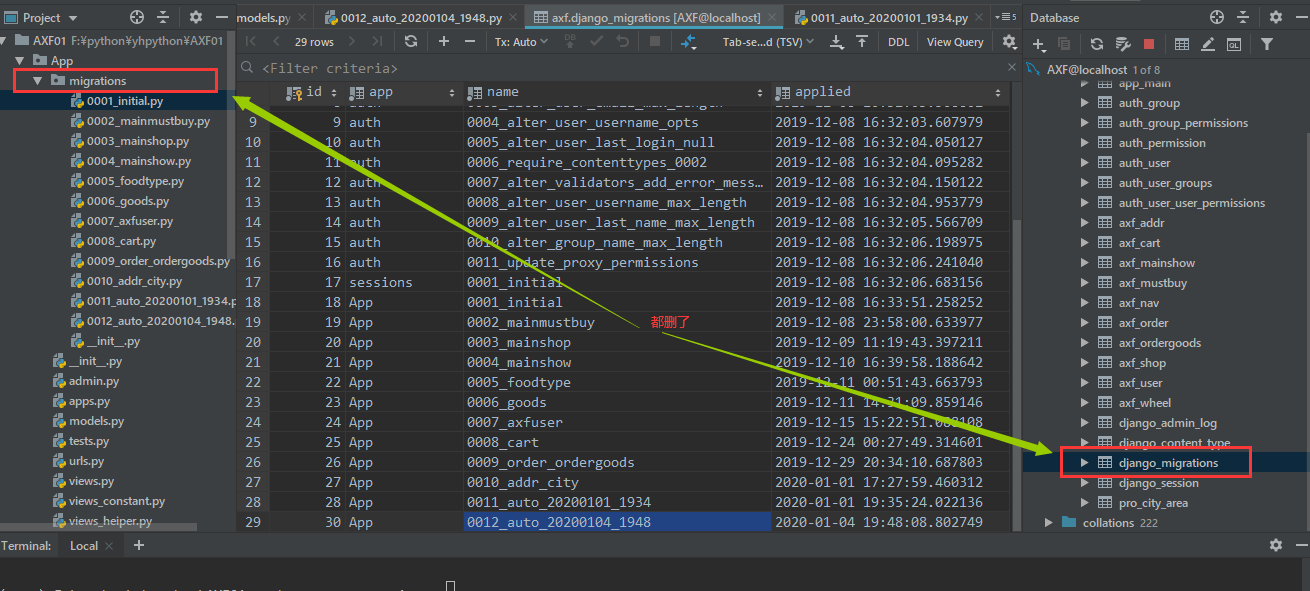
Task: Select the 0007_axfuser.py file
Action: 129,220
